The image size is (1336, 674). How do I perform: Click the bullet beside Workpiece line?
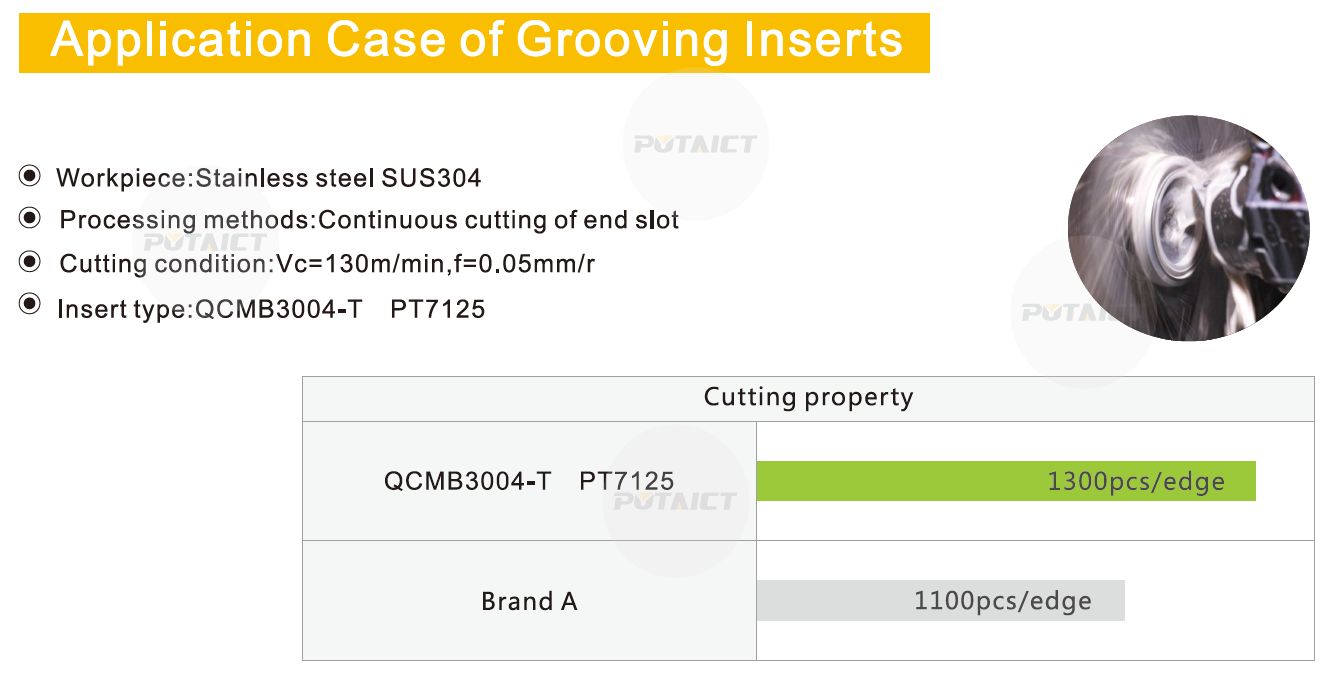coord(30,177)
